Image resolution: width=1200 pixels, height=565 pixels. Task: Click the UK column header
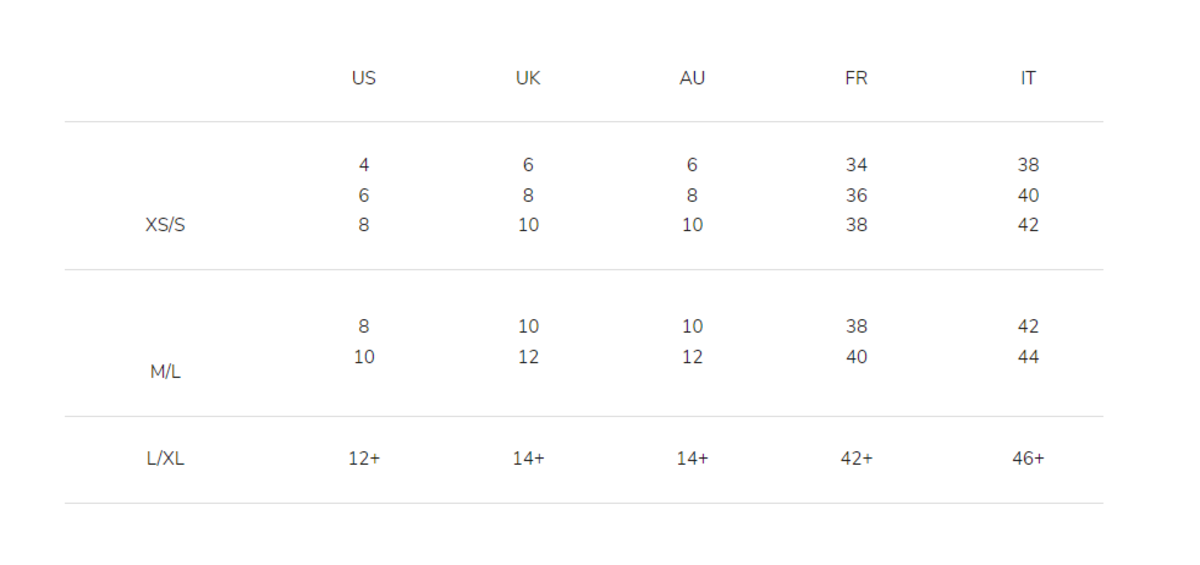coord(528,78)
